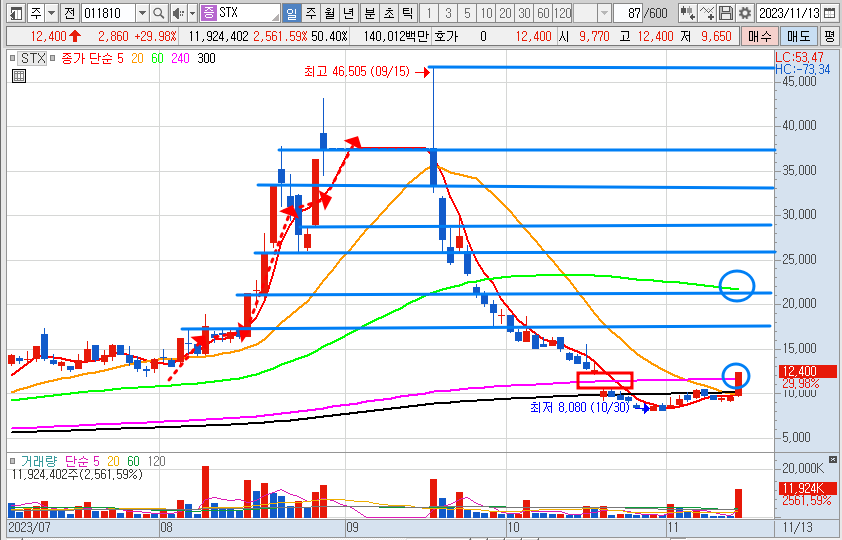Click the candlestick chart type icon
The height and width of the screenshot is (540, 842).
click(x=687, y=13)
